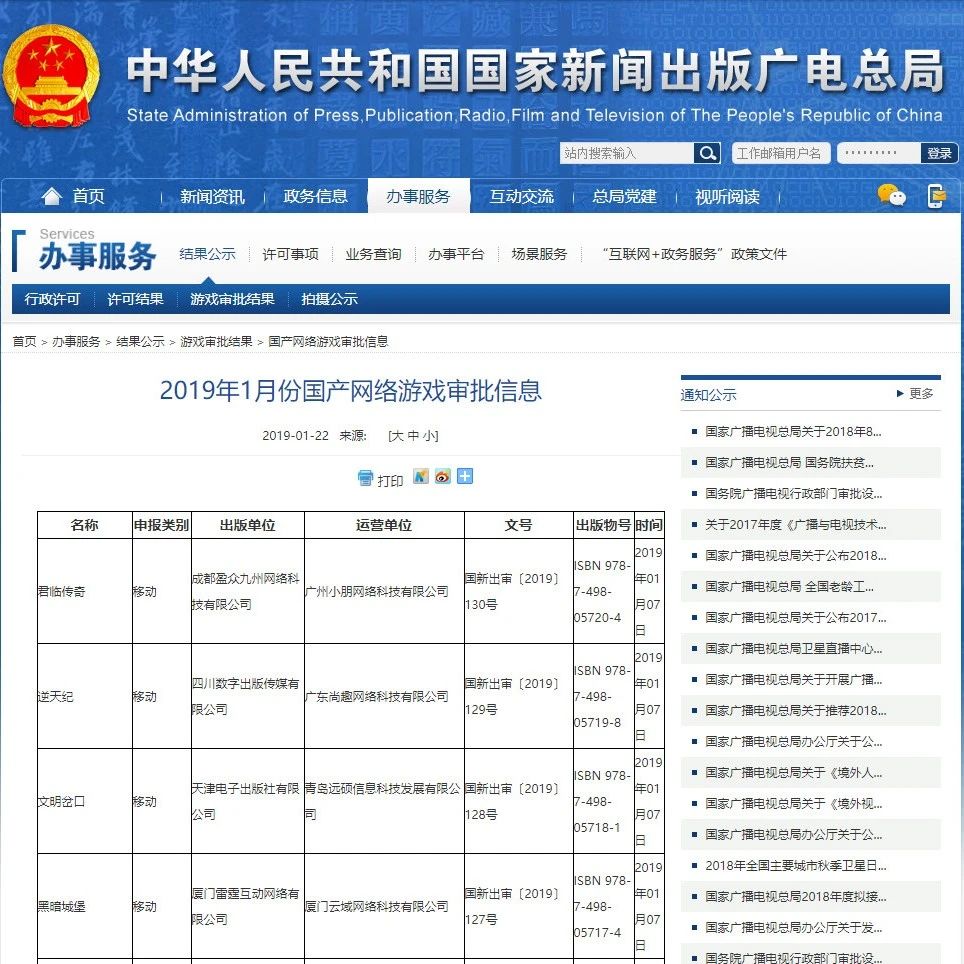Click the printer icon next to 打印
The height and width of the screenshot is (964, 964).
pyautogui.click(x=365, y=478)
